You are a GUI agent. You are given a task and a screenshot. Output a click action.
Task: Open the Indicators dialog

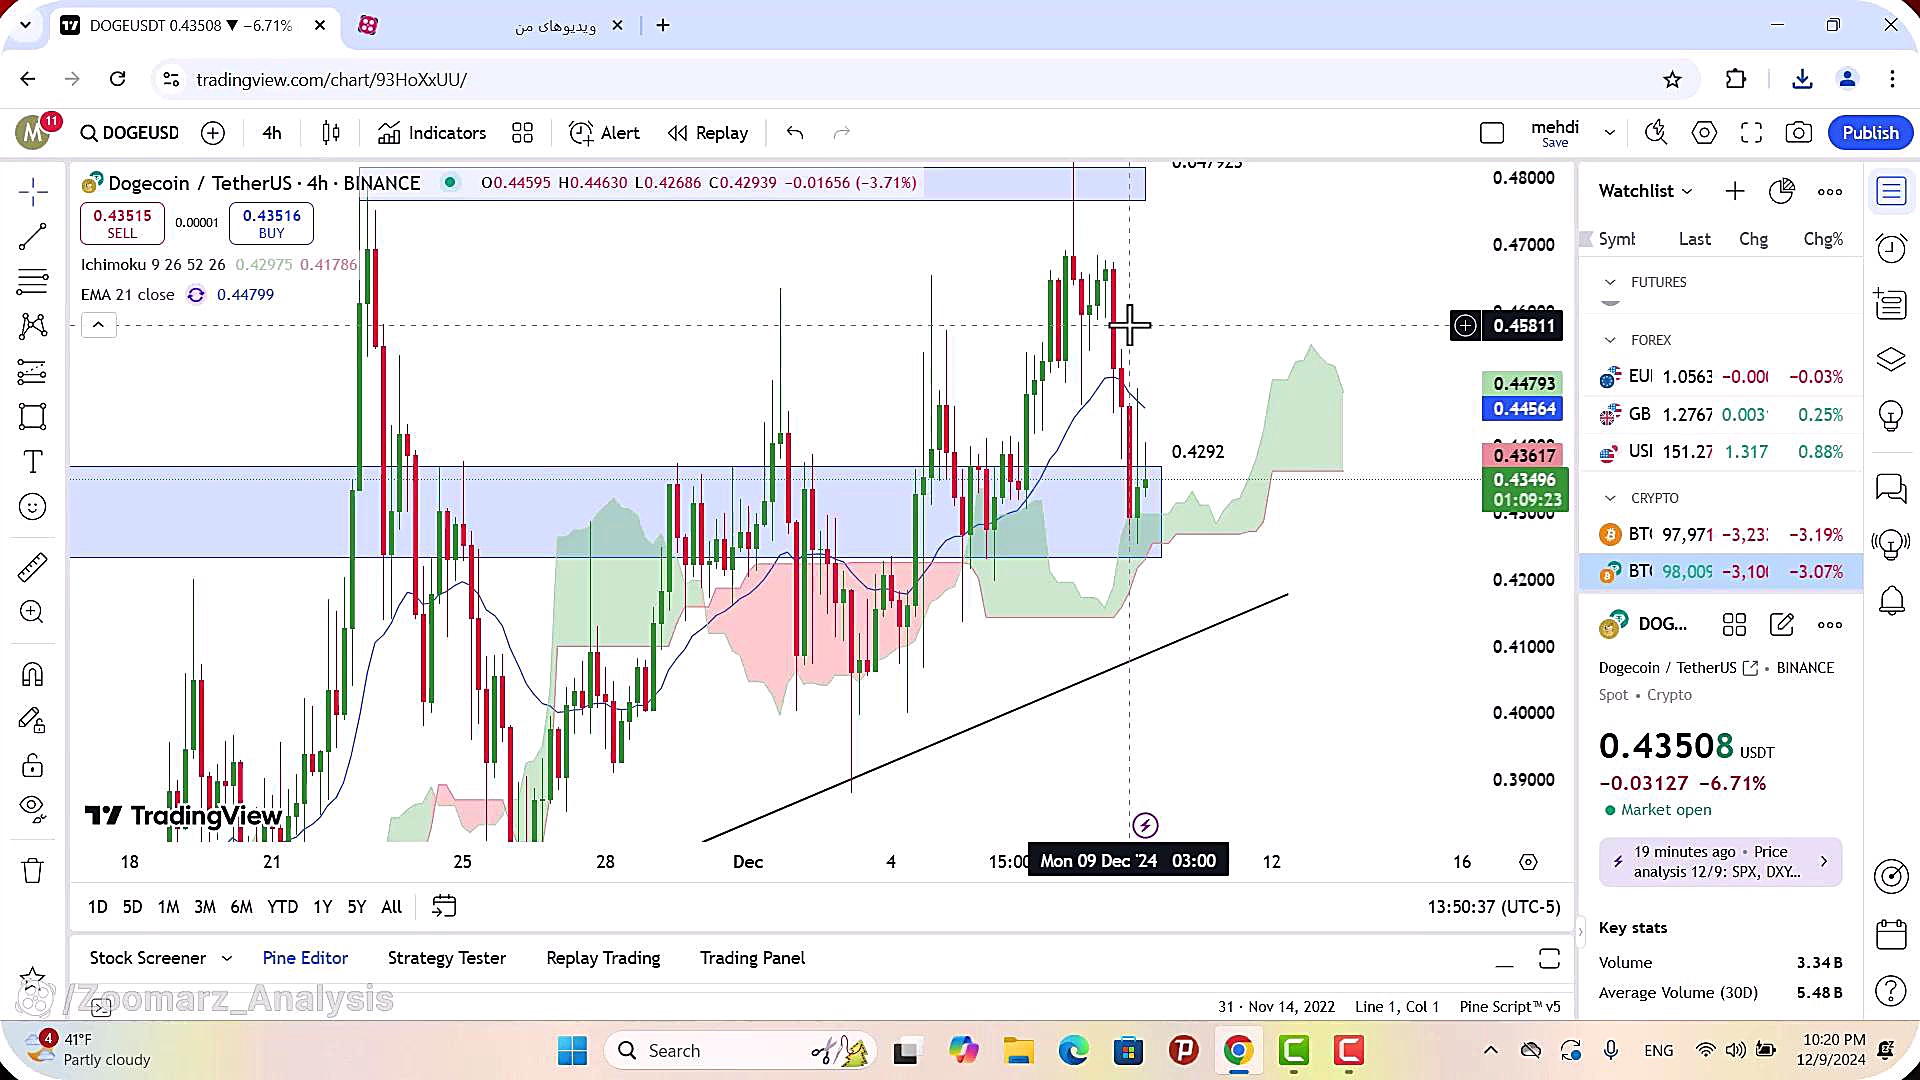tap(432, 133)
